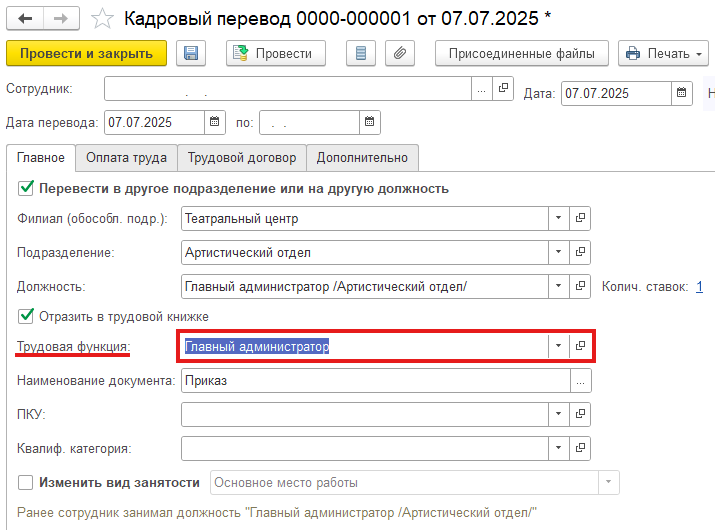Expand the Квалиф. категория dropdown list
715x530 pixels.
tap(559, 448)
